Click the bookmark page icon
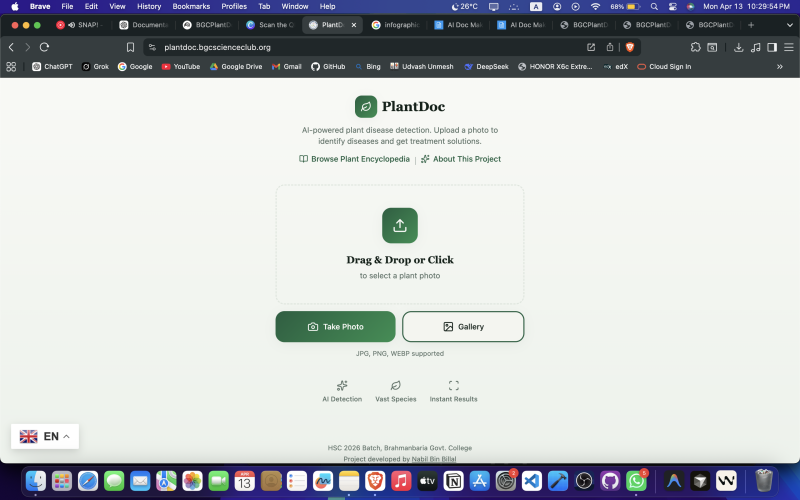 (130, 47)
